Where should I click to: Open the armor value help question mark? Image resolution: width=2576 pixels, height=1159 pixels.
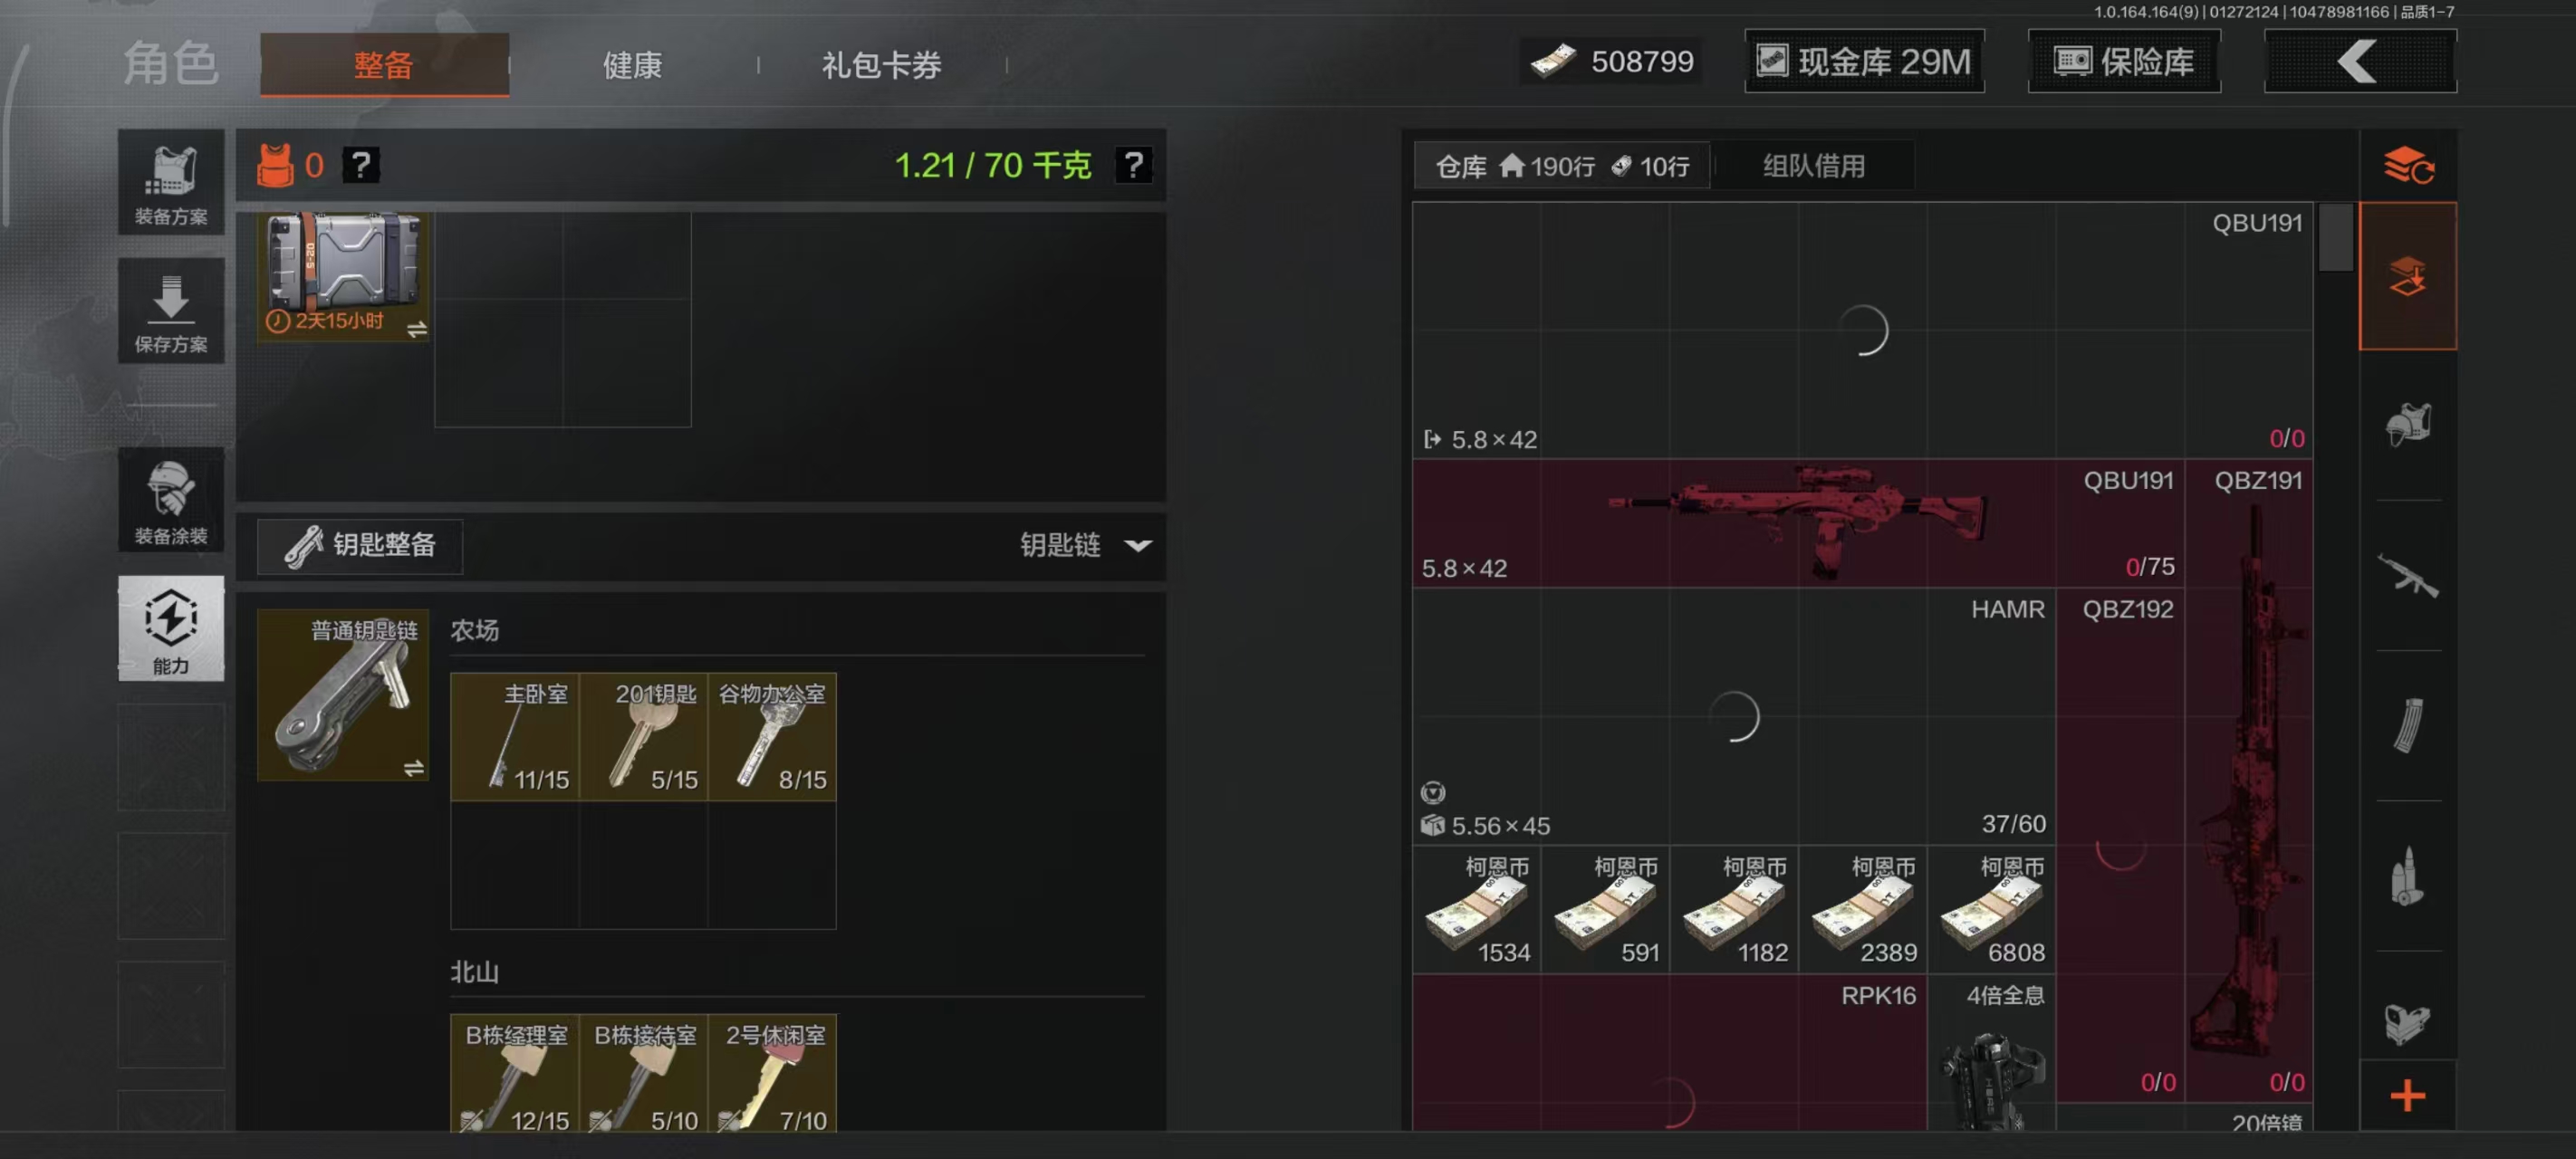tap(361, 165)
